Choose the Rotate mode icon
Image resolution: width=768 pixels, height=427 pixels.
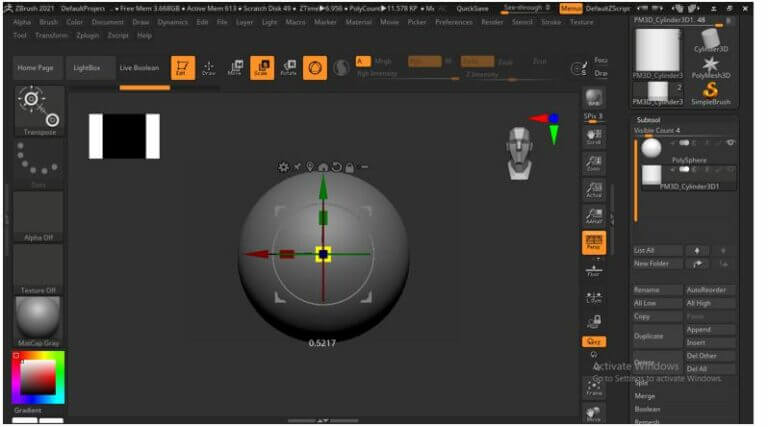pos(288,68)
